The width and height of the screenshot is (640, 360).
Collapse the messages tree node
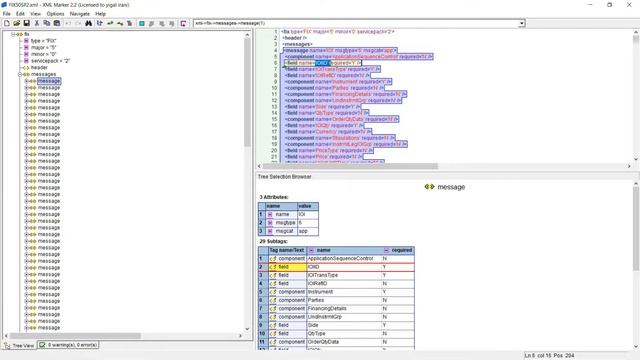[x=20, y=74]
